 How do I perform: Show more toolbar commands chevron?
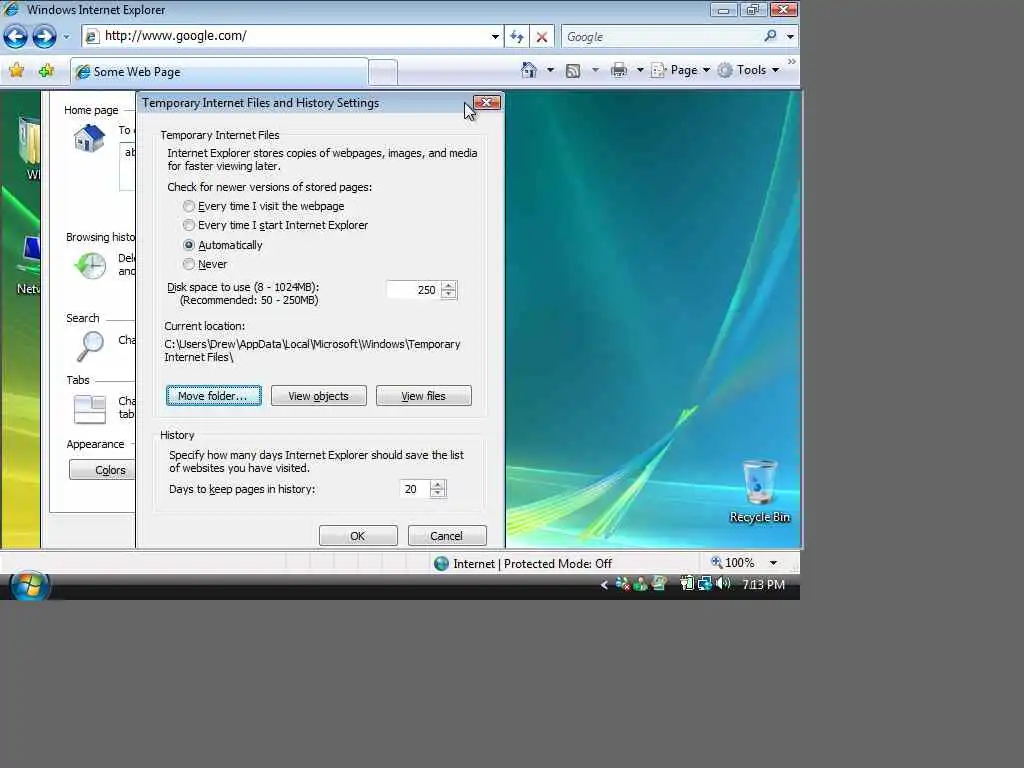tap(792, 62)
